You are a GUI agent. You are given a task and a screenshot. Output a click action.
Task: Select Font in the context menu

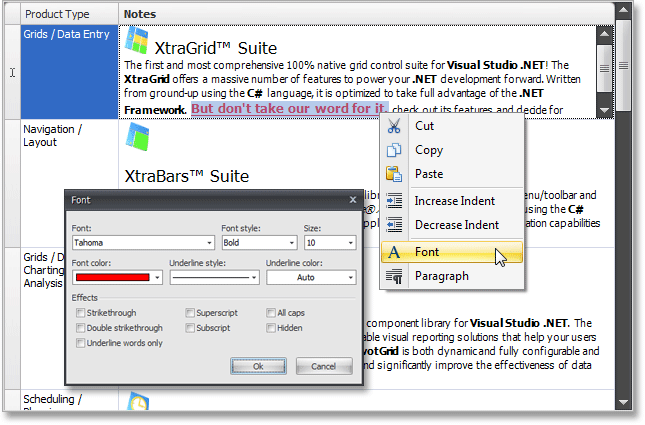452,252
